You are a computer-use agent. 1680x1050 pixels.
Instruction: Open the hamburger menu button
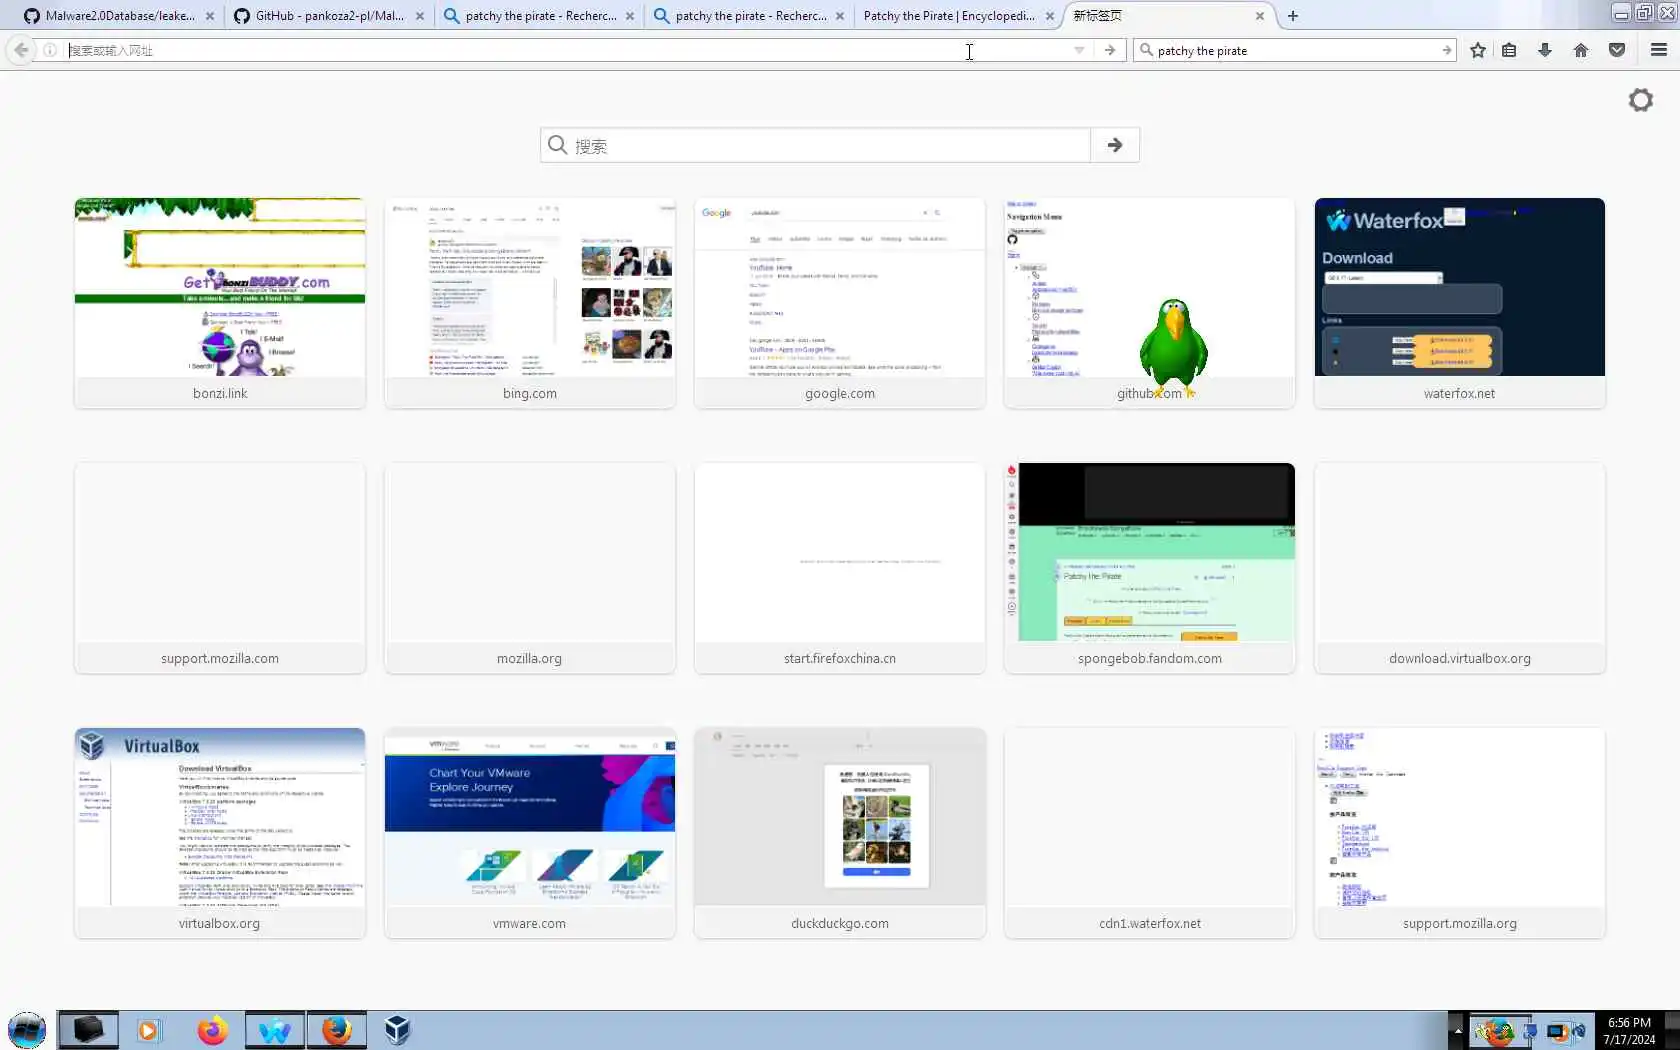click(x=1659, y=50)
